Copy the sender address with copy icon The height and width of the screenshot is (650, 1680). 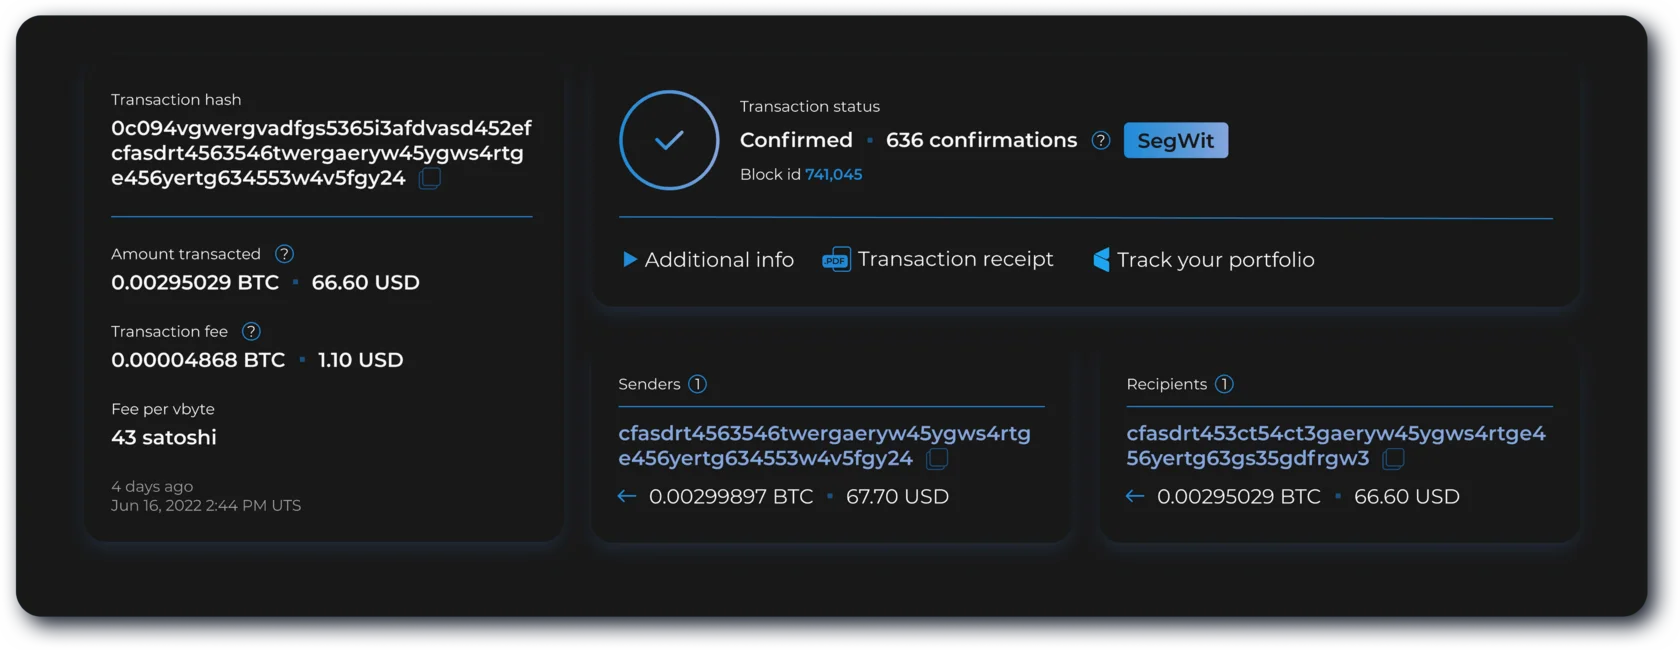(937, 459)
